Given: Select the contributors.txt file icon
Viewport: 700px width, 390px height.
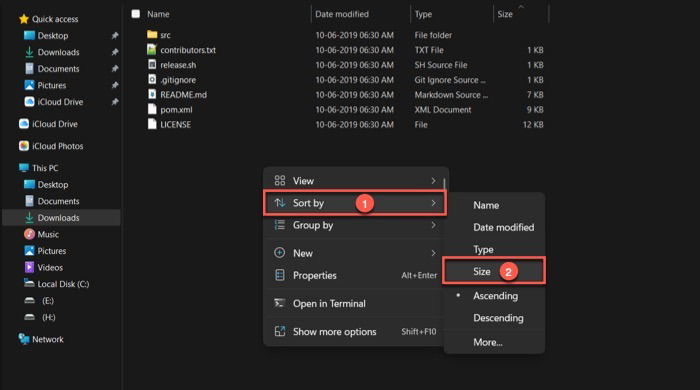Looking at the screenshot, I should 152,50.
